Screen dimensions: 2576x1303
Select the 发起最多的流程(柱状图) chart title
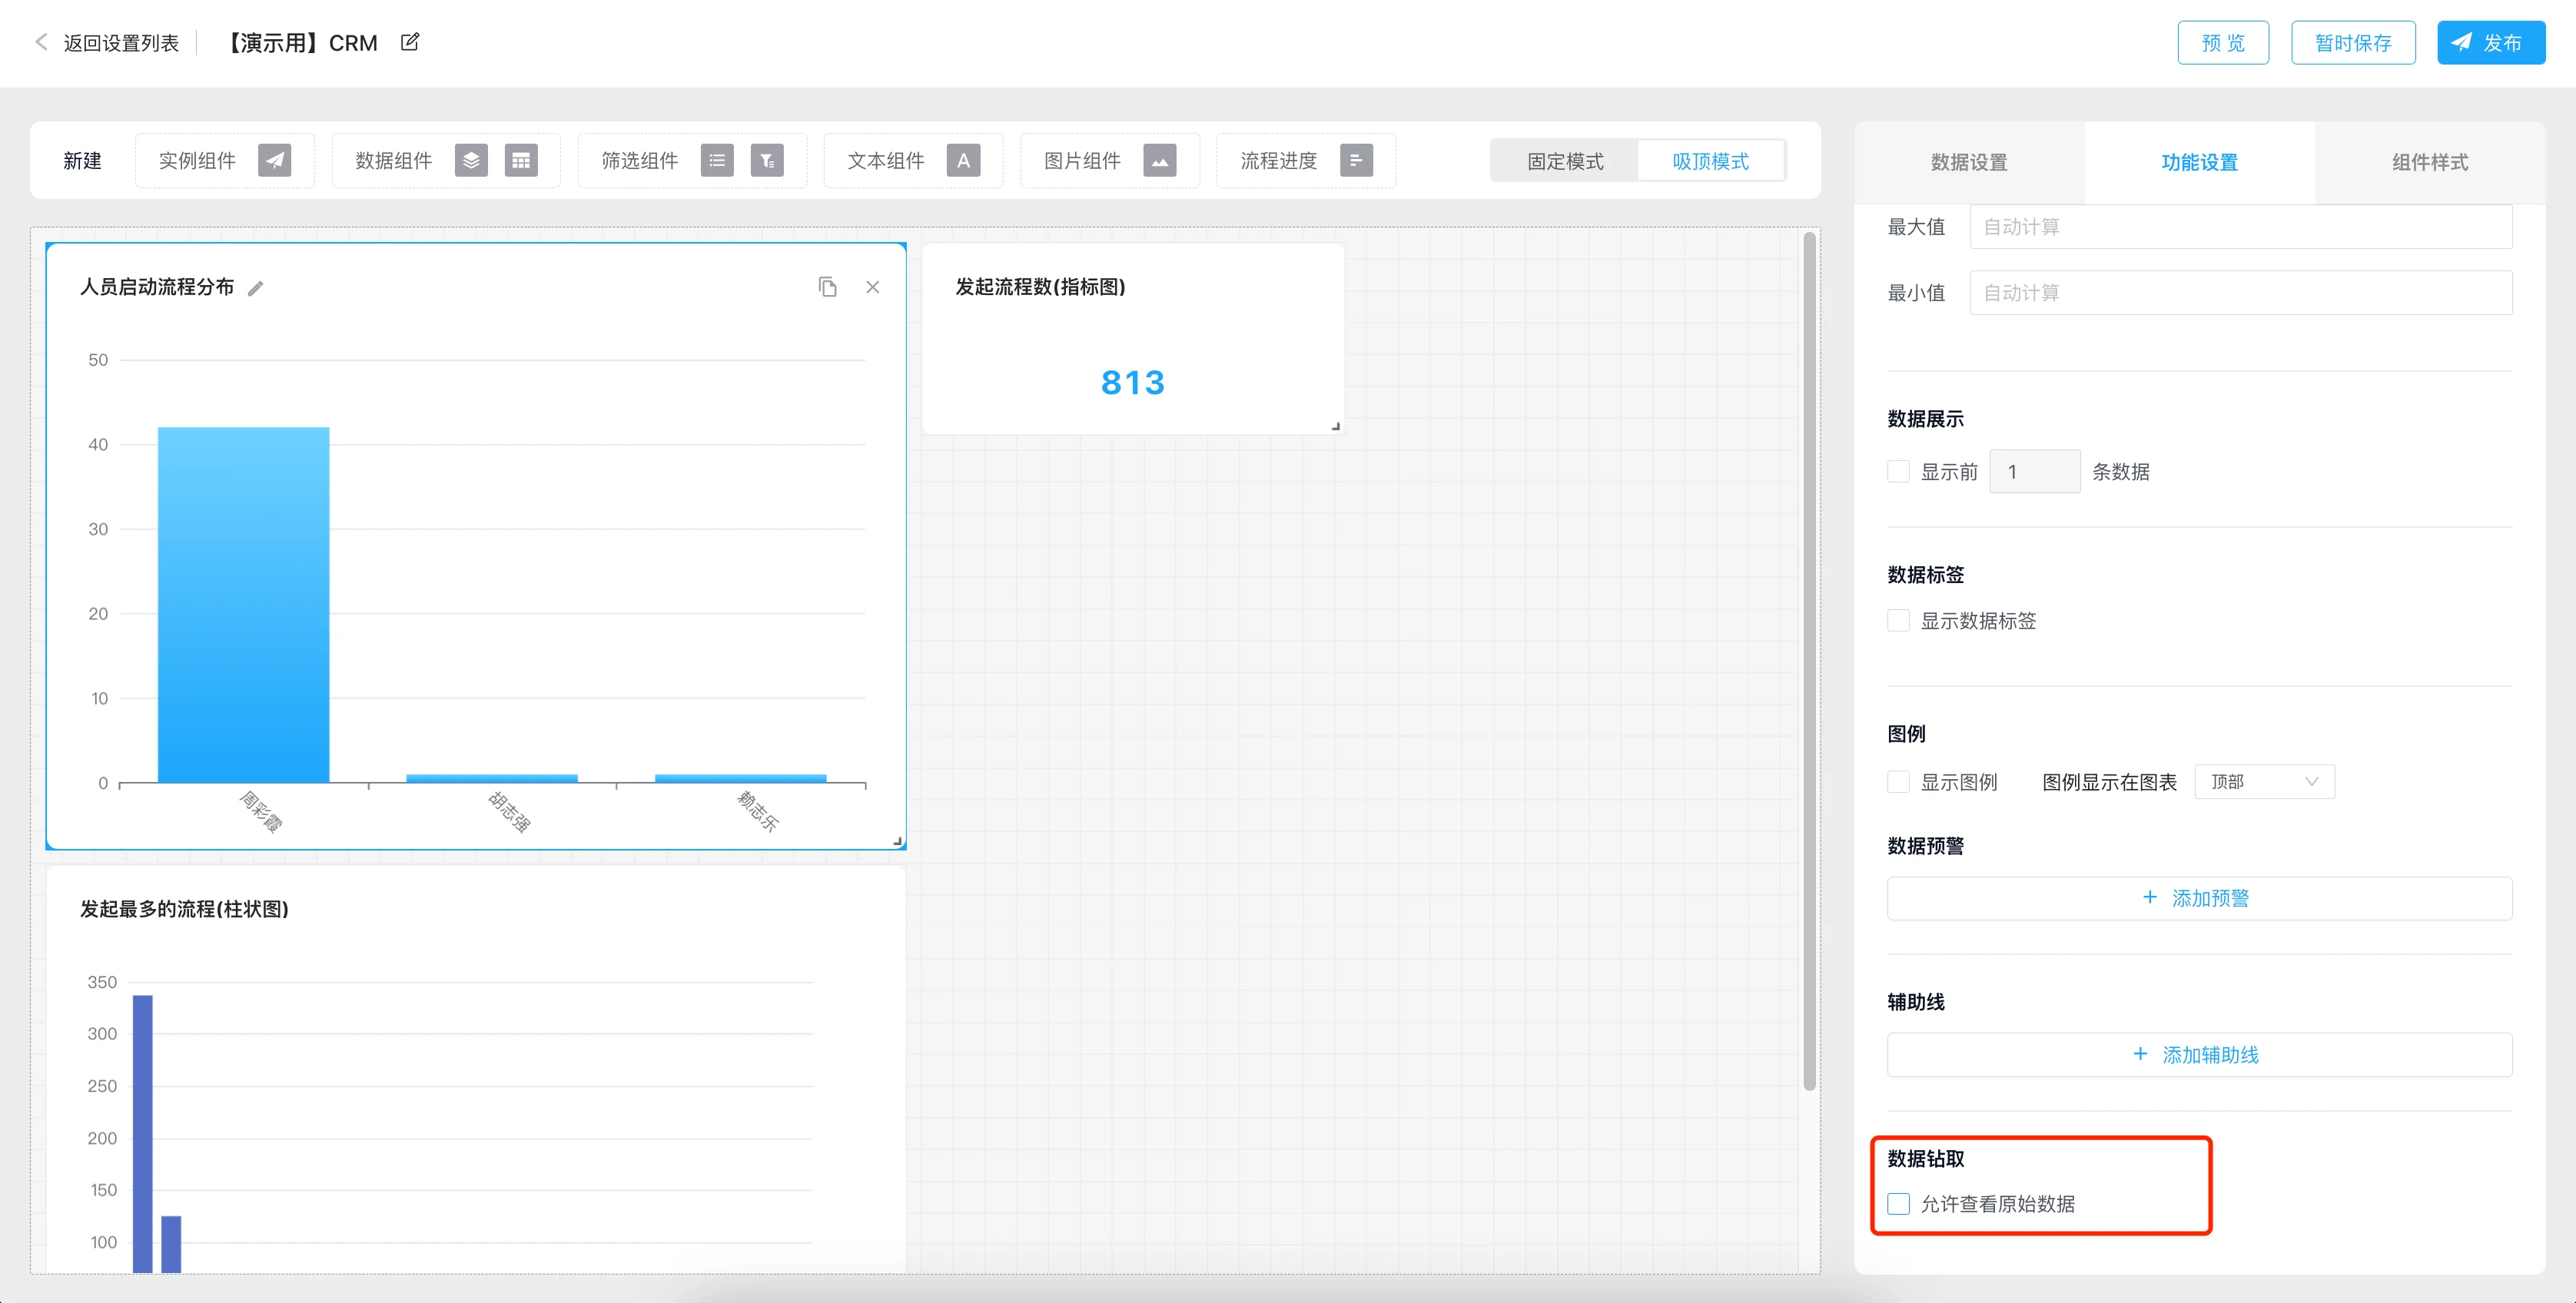tap(184, 909)
